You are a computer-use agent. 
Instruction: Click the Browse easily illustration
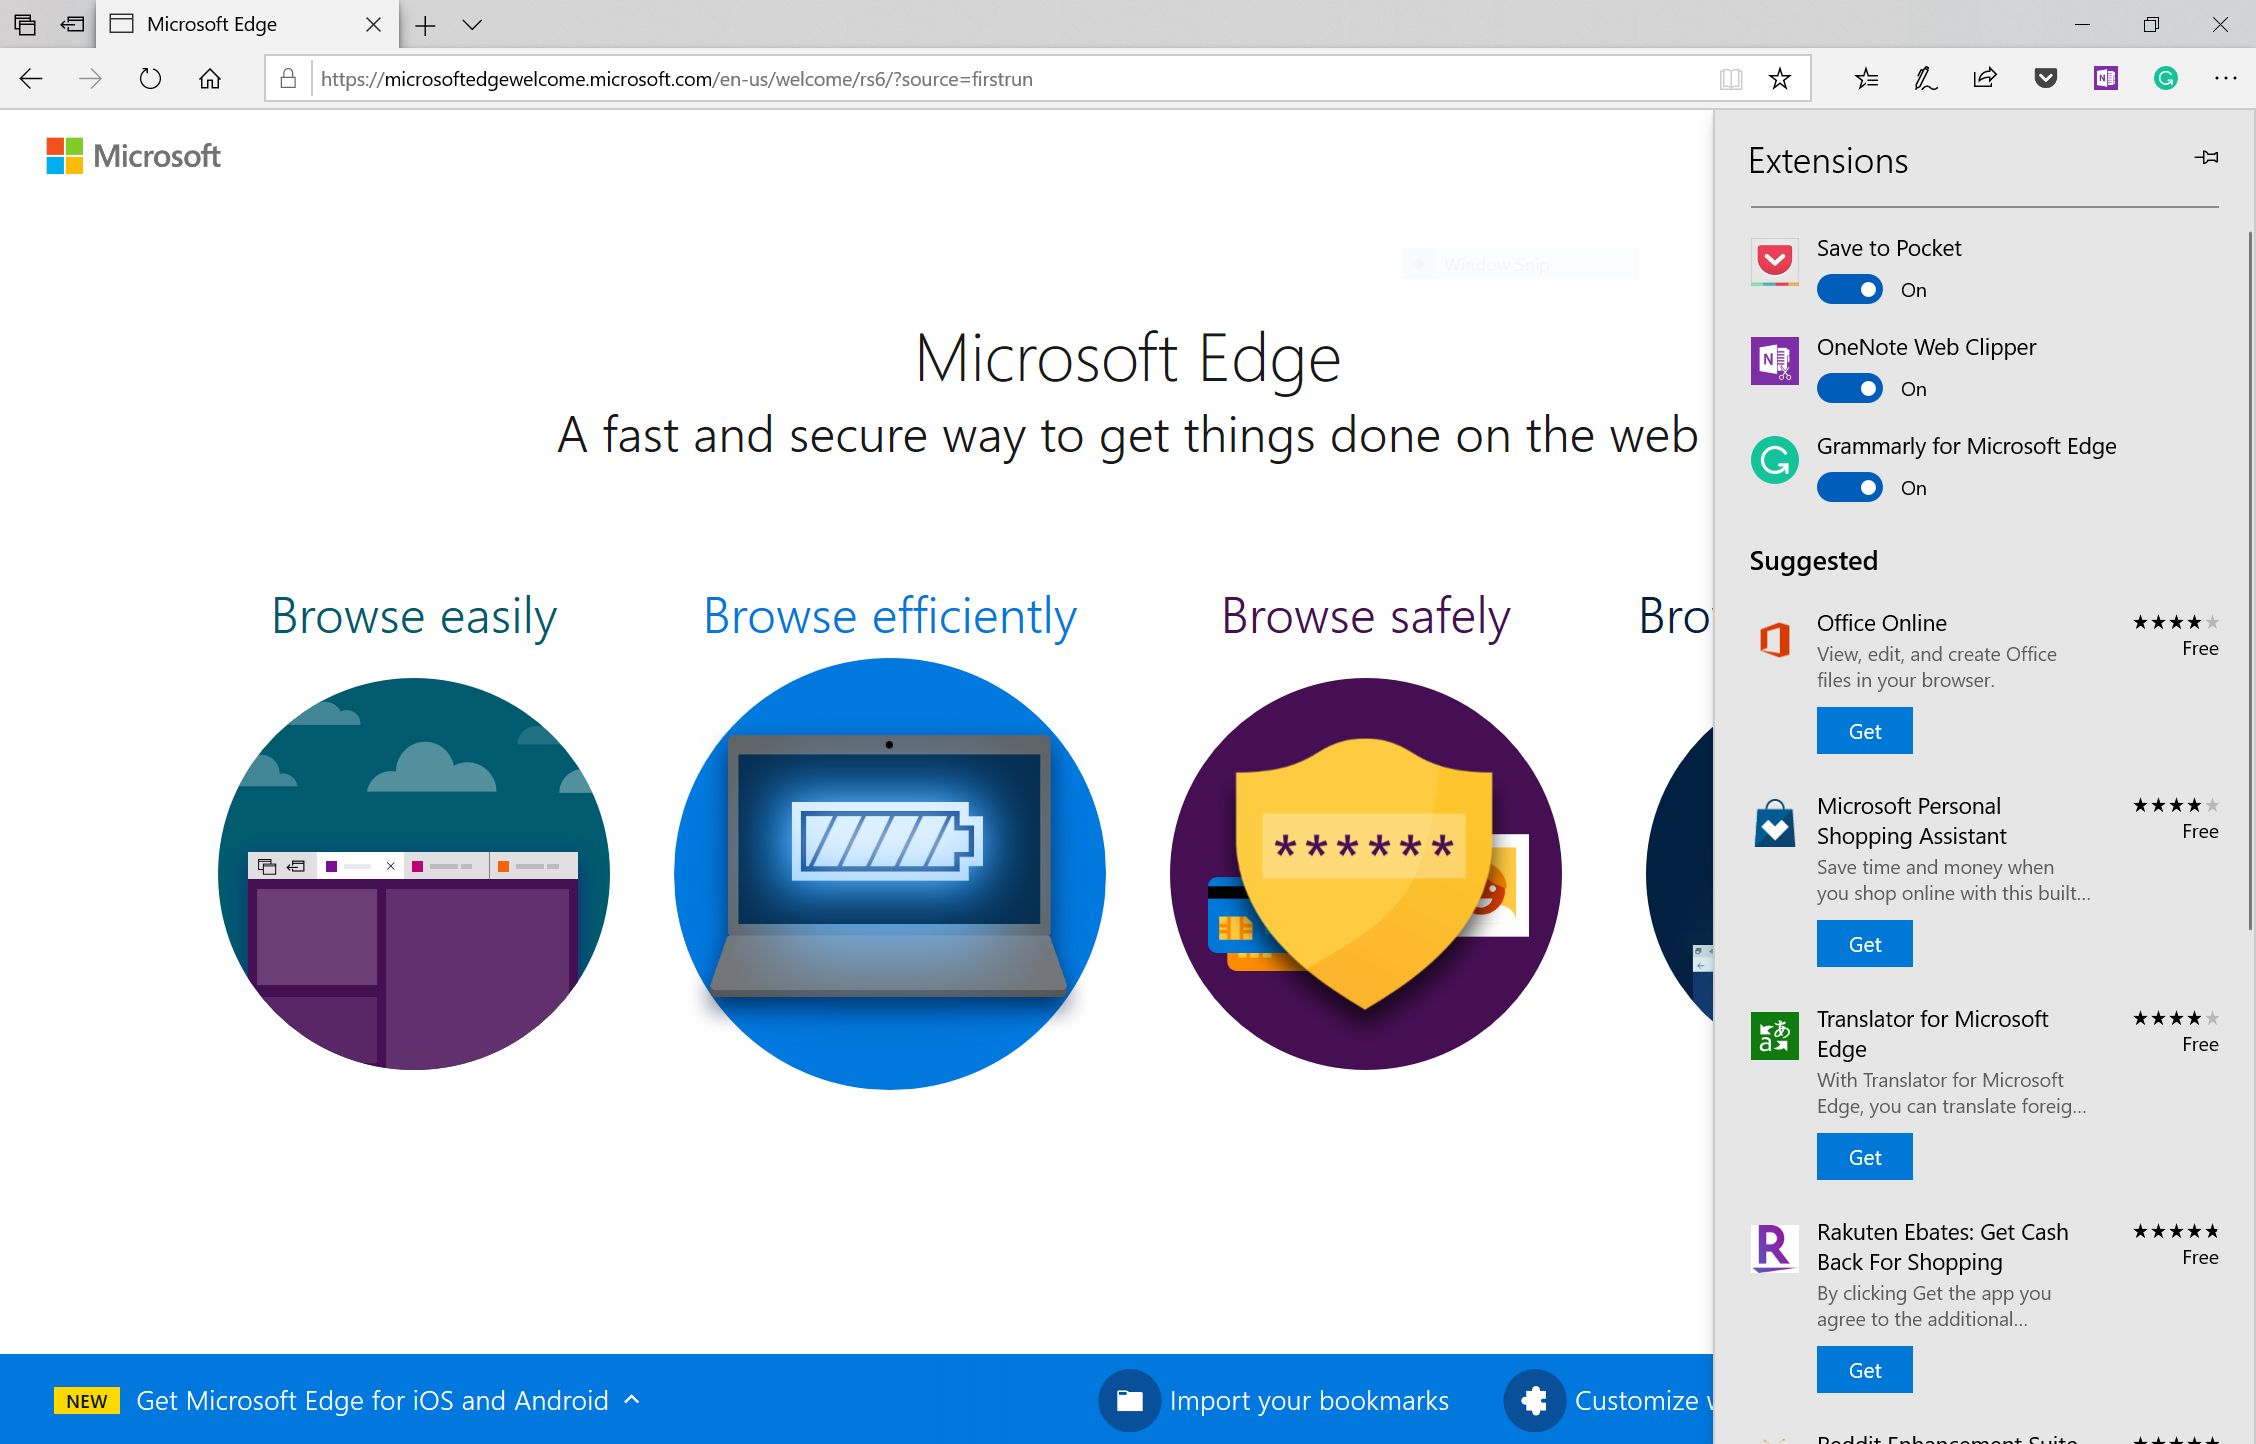(x=414, y=874)
